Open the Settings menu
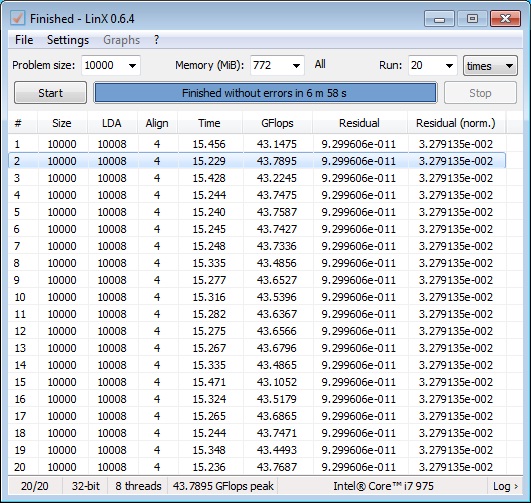Screen dimensions: 531x503 pos(68,40)
